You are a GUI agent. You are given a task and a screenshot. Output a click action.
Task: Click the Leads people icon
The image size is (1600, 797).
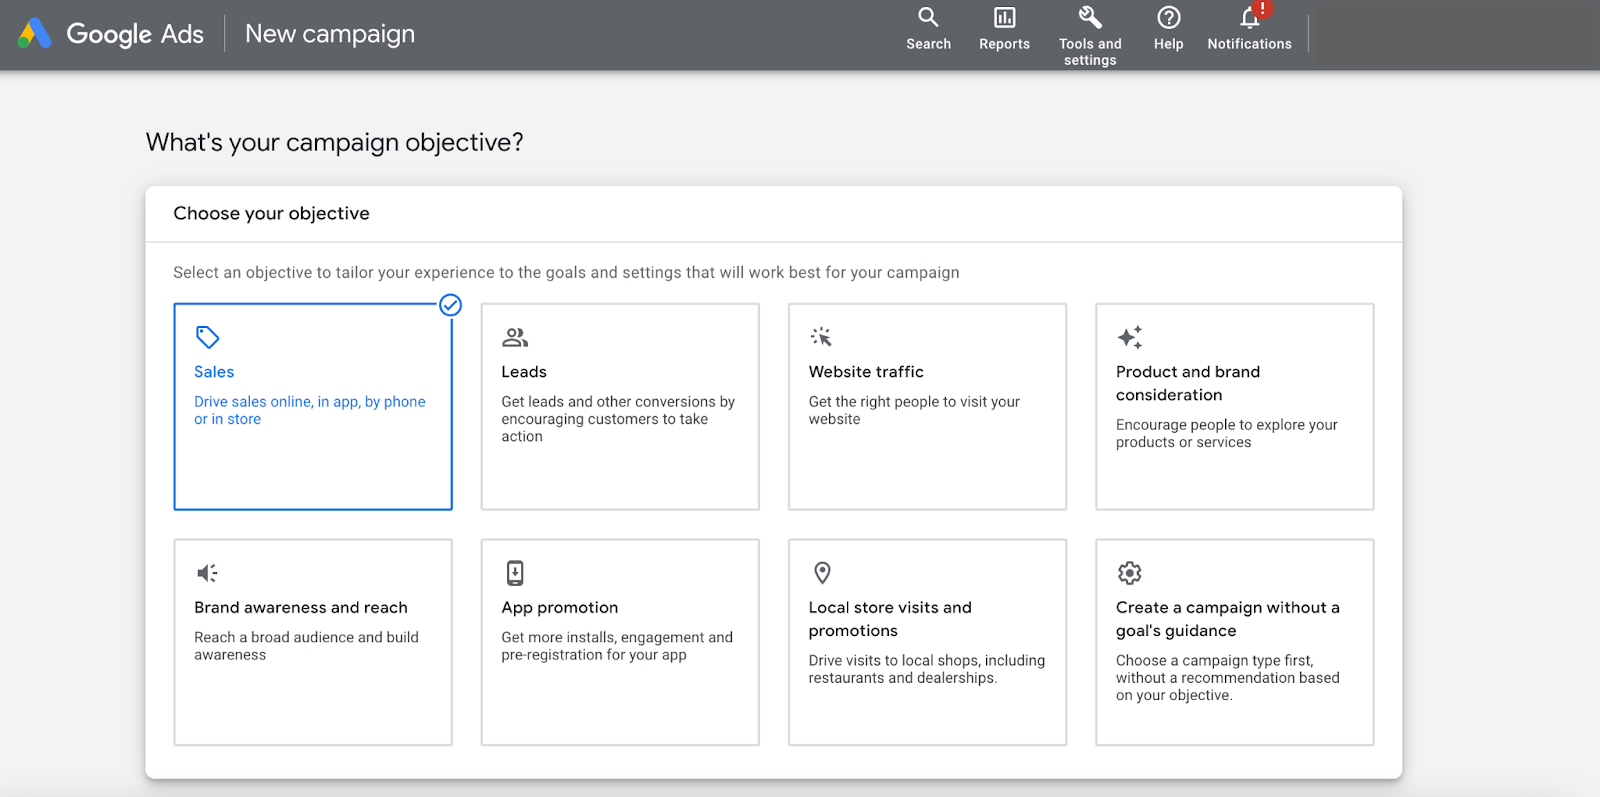point(515,337)
